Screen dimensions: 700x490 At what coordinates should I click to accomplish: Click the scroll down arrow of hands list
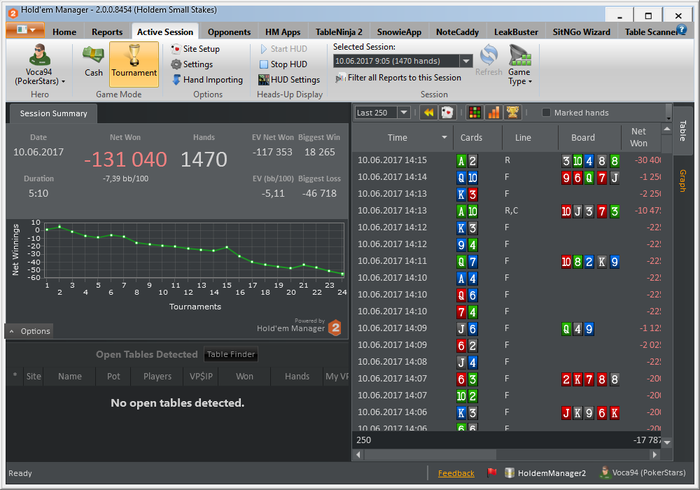tap(667, 442)
